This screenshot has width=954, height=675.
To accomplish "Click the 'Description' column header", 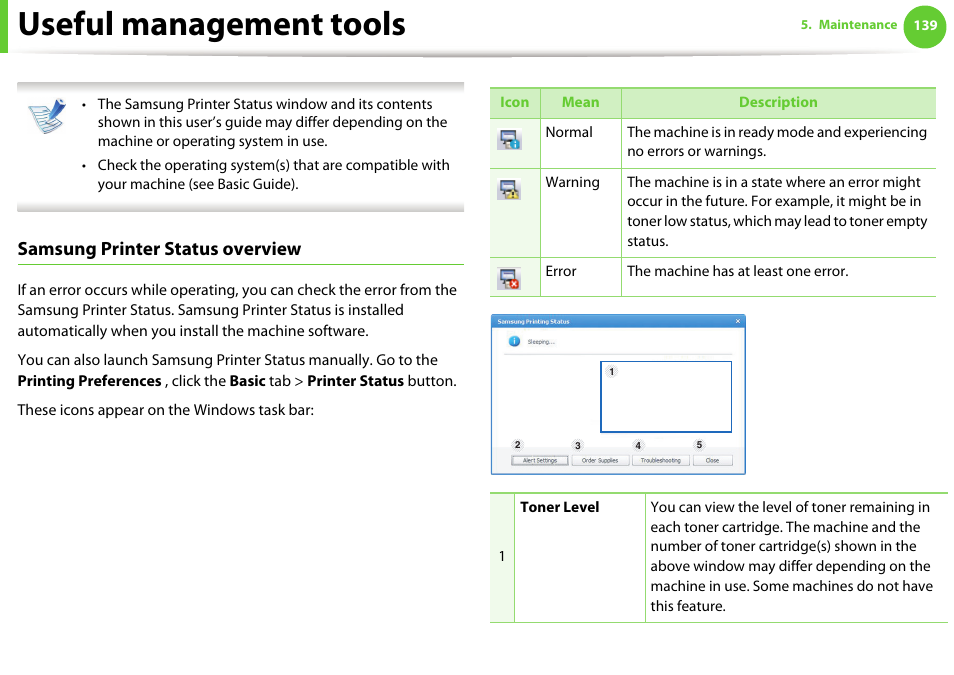I will [x=778, y=102].
